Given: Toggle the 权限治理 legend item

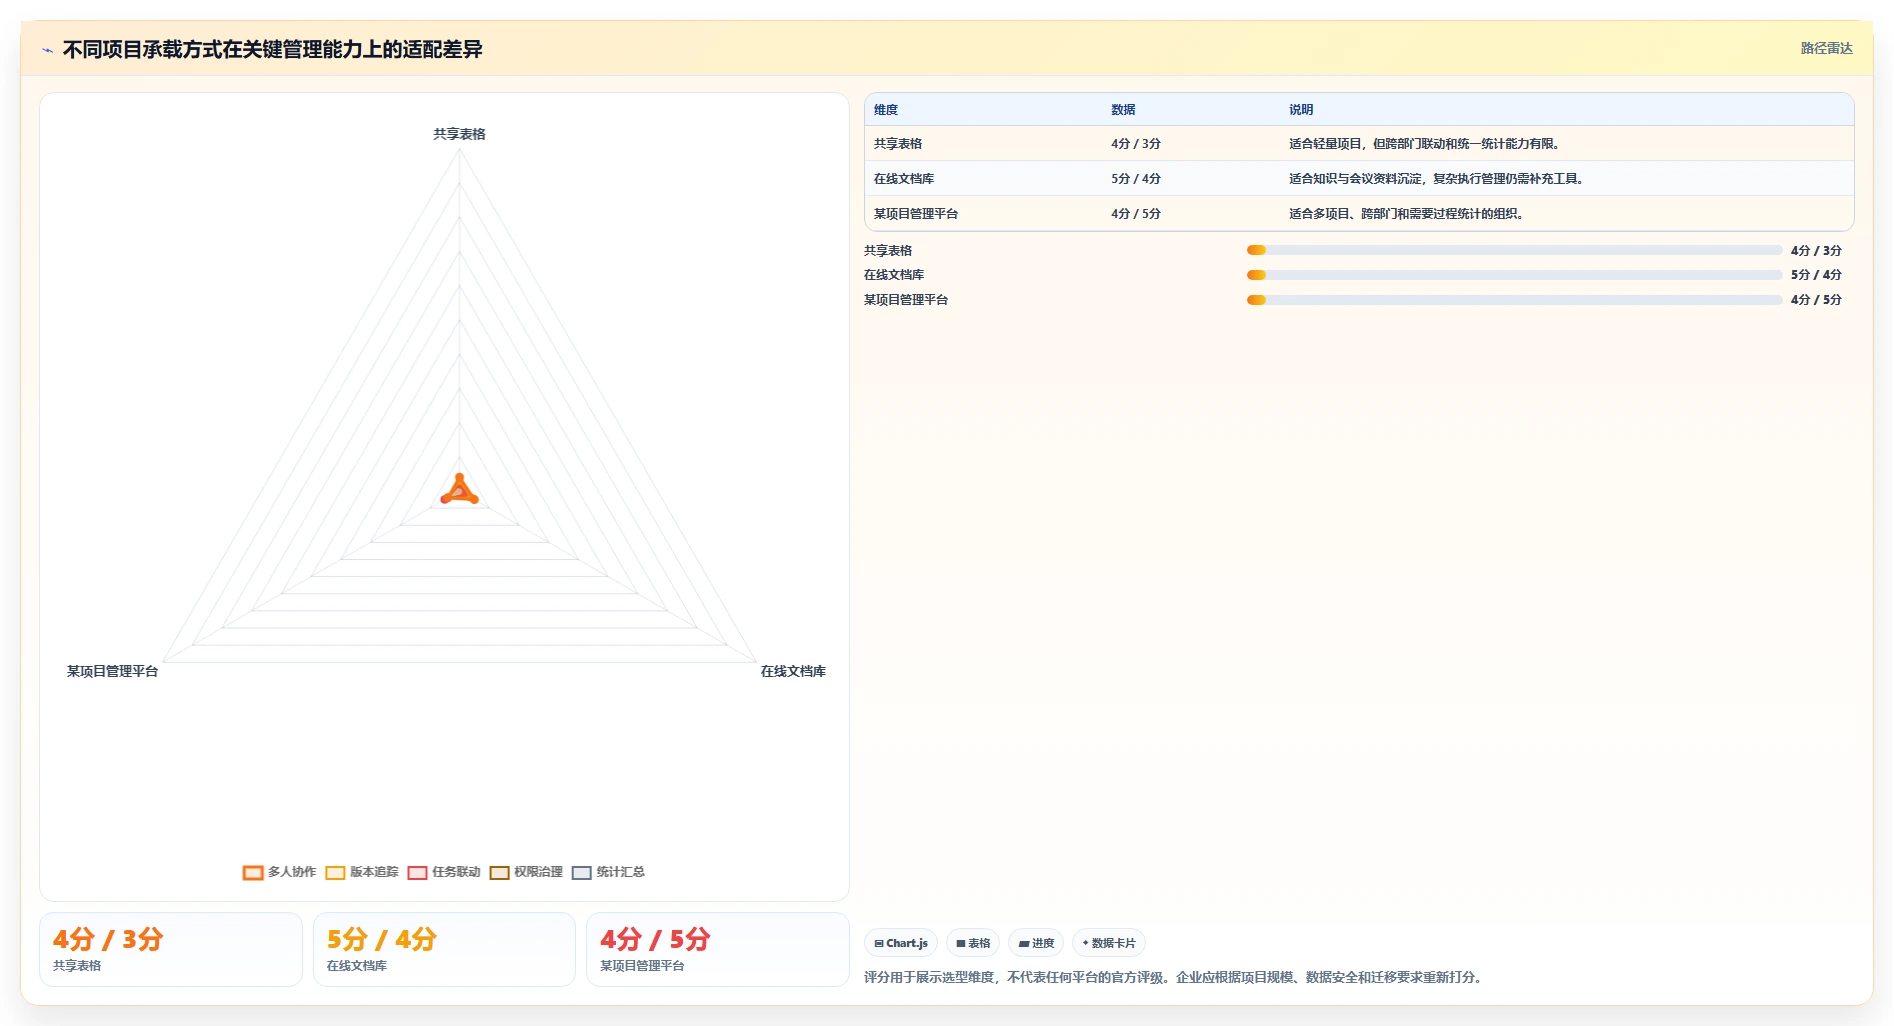Looking at the screenshot, I should pyautogui.click(x=526, y=872).
